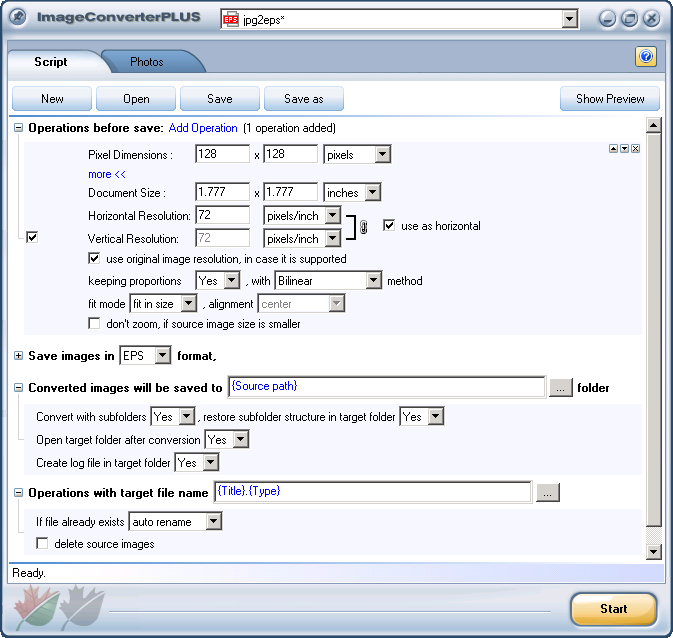Click scrollbar up arrow

[653, 125]
